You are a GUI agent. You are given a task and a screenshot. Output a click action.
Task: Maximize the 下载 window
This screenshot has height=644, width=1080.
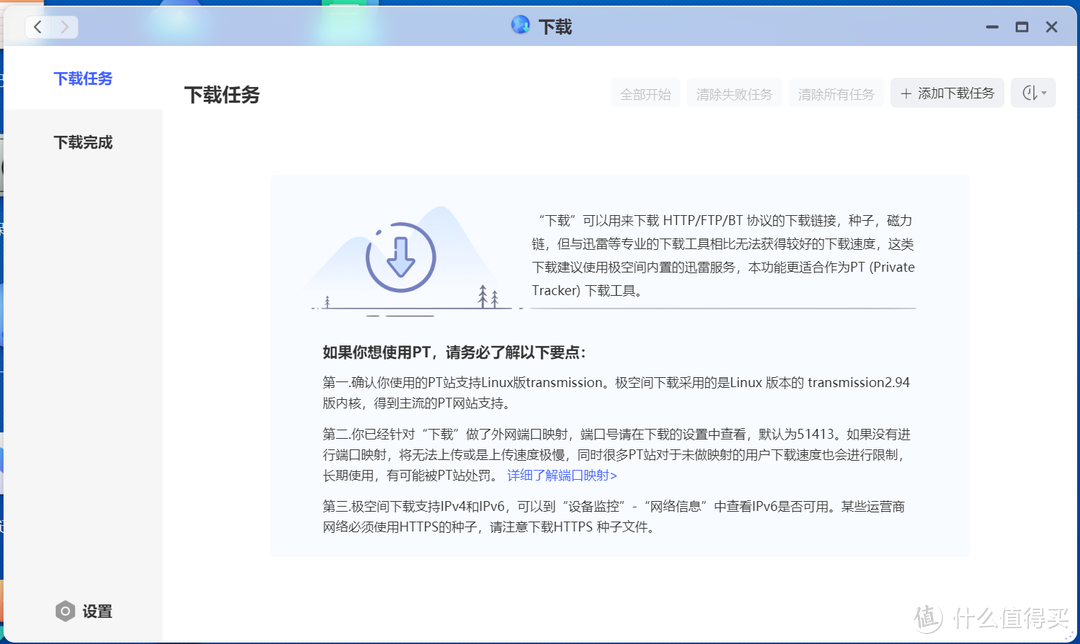tap(1021, 27)
